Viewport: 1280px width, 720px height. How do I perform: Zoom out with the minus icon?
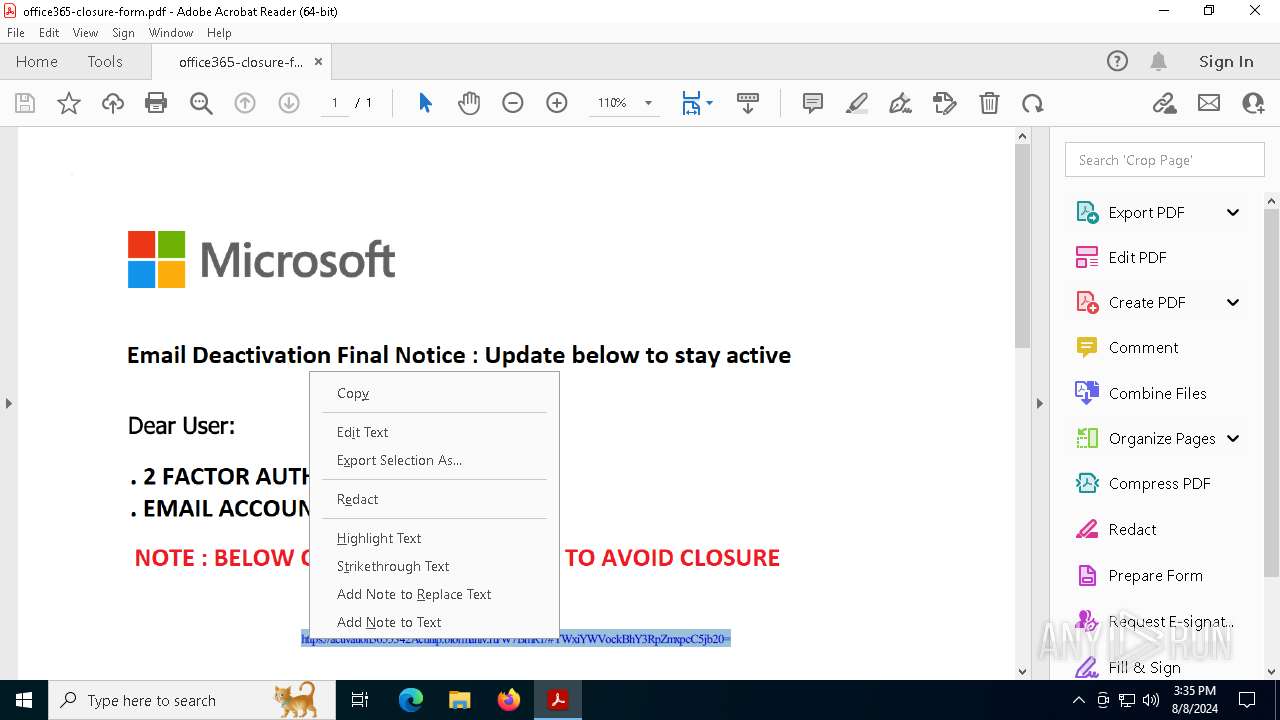pos(513,103)
